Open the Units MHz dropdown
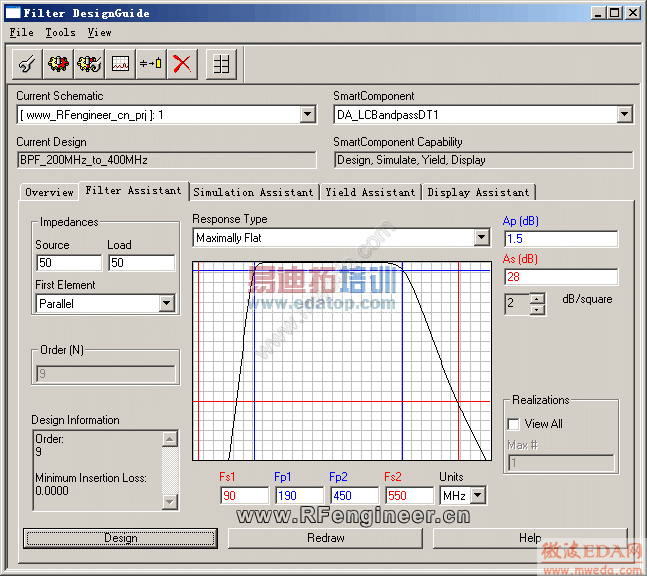647x576 pixels. pyautogui.click(x=477, y=495)
